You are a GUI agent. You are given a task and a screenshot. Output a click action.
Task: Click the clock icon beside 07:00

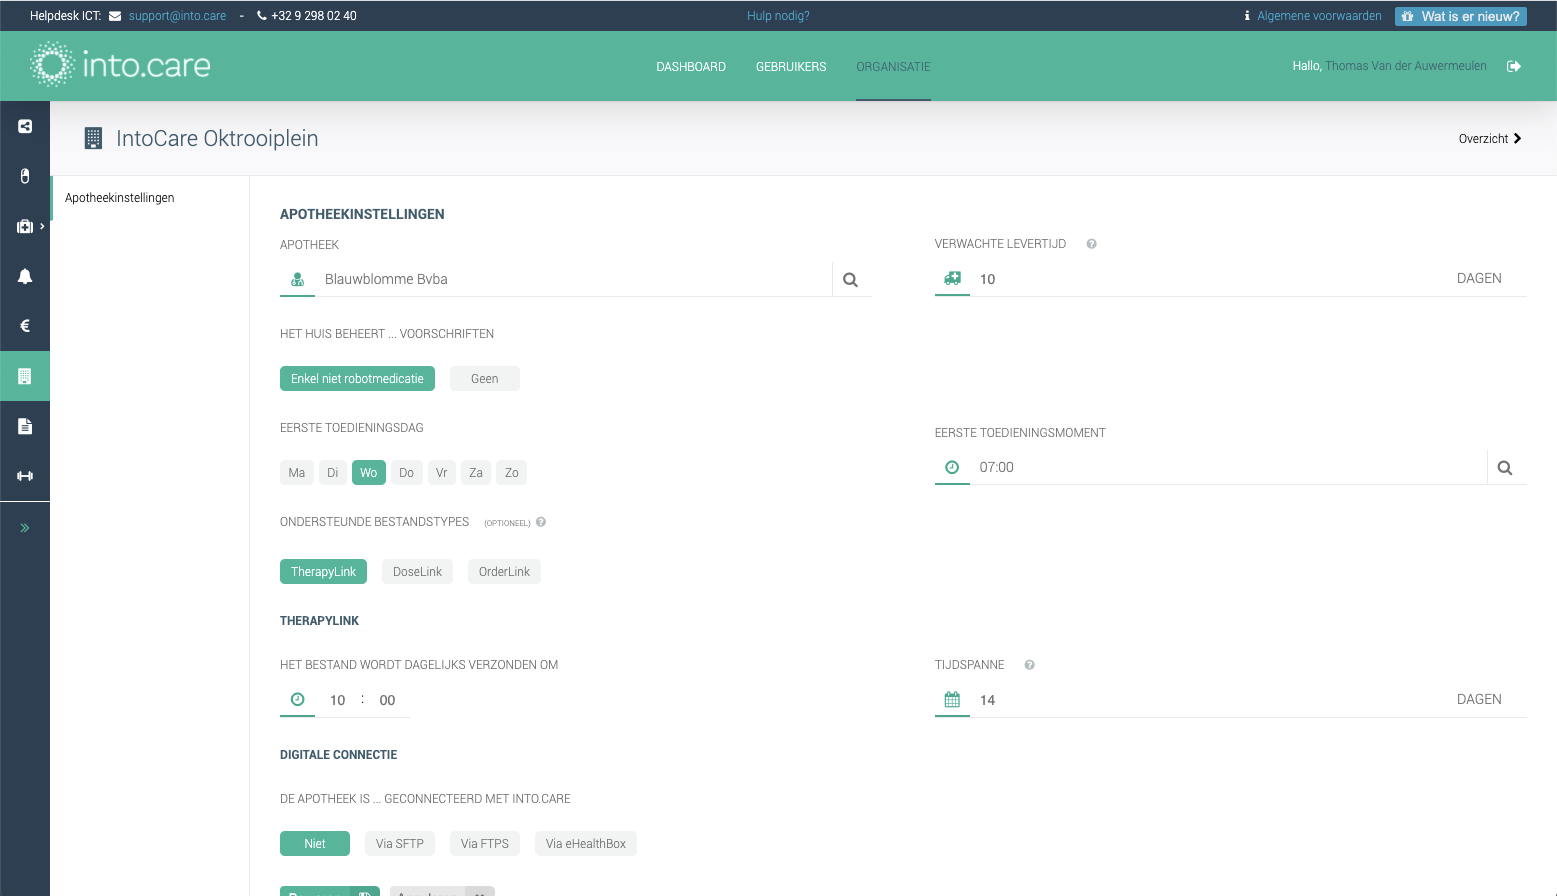pos(952,467)
